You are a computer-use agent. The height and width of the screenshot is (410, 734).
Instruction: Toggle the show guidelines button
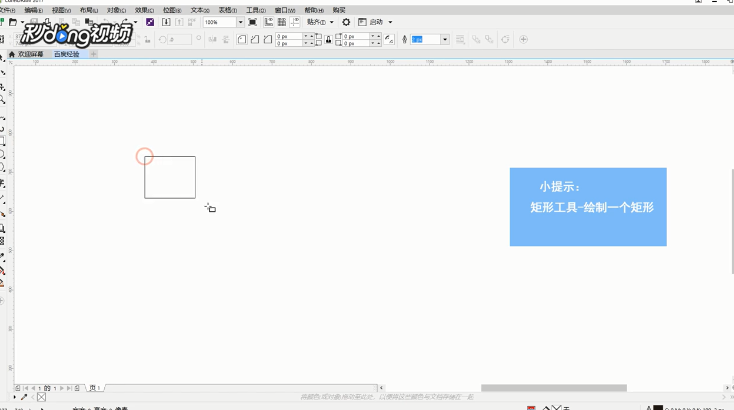pos(295,22)
